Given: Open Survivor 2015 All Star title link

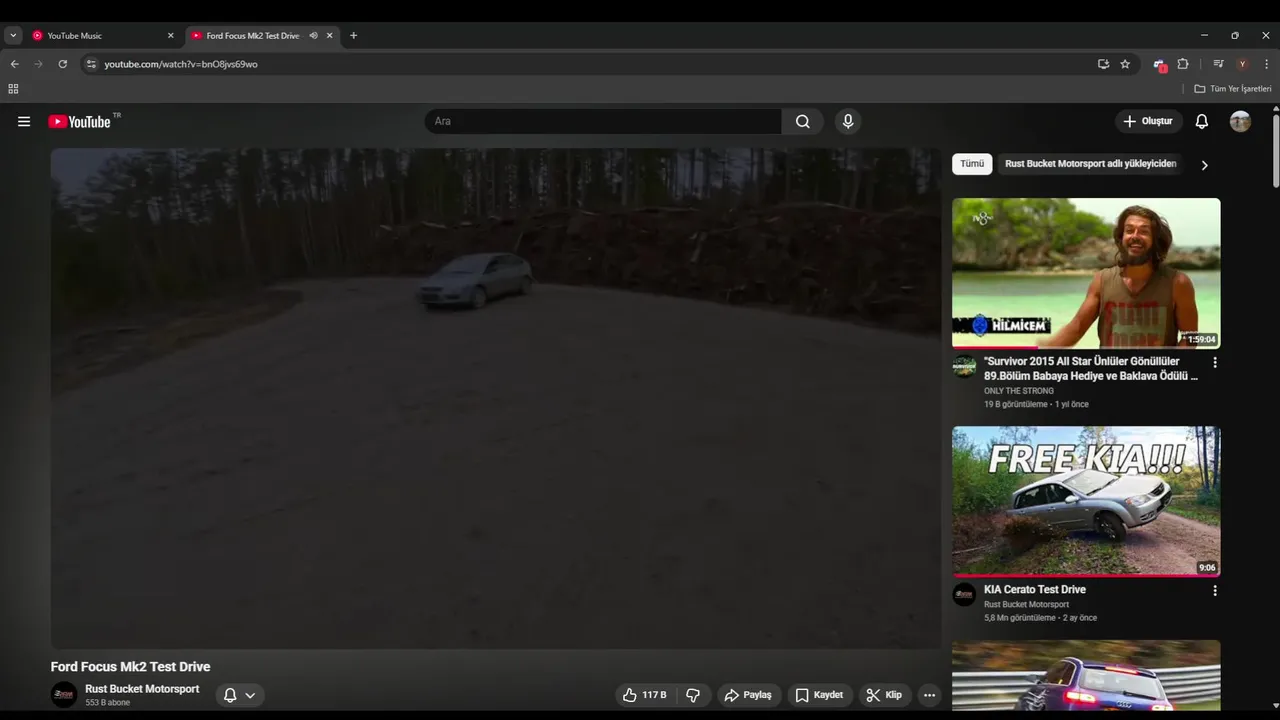Looking at the screenshot, I should [1091, 369].
